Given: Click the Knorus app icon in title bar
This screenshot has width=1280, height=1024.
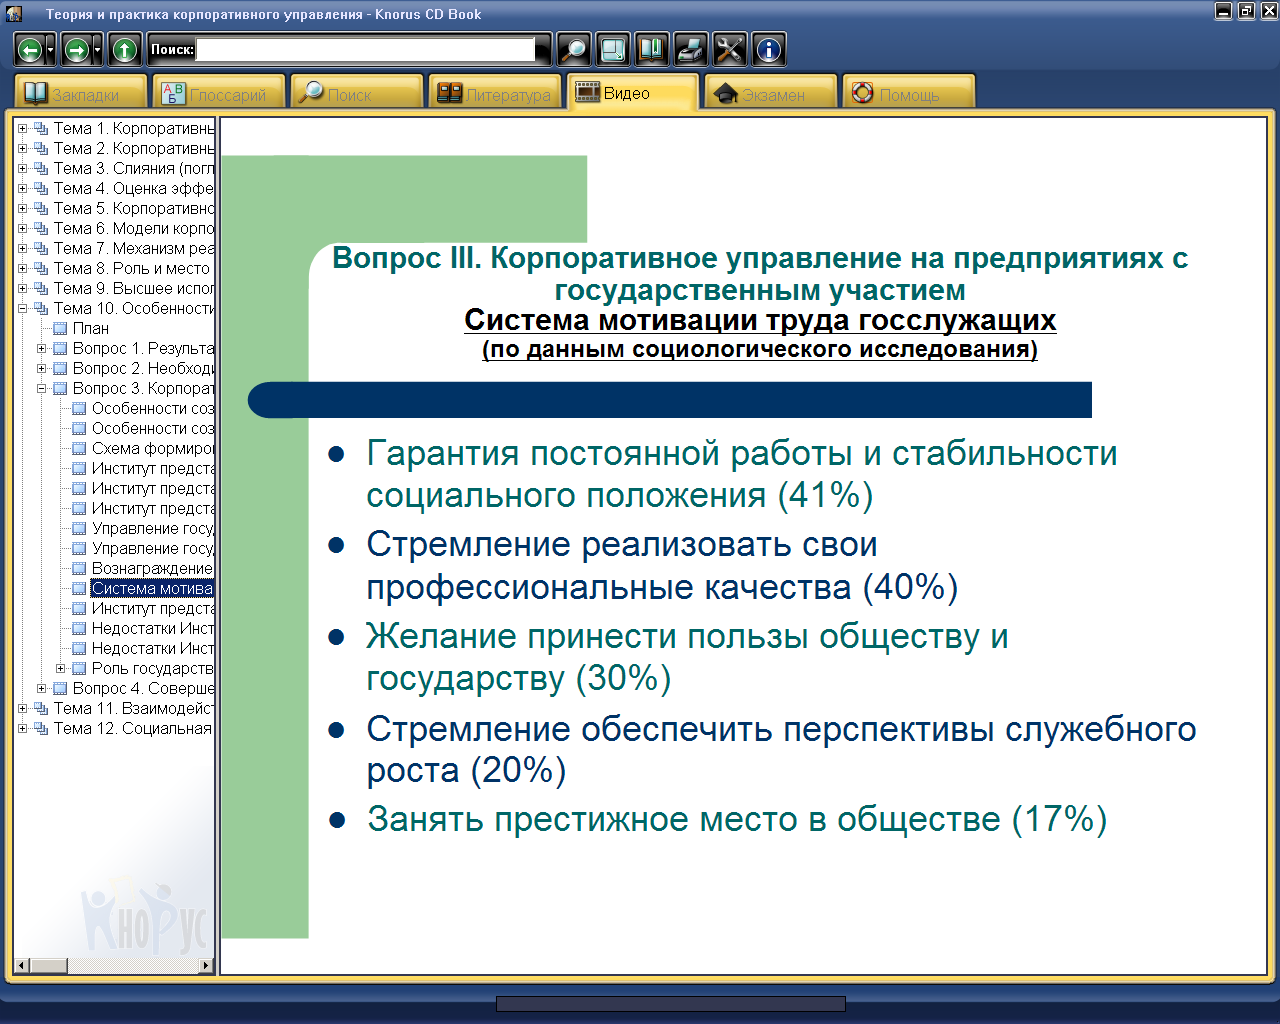Looking at the screenshot, I should tap(13, 13).
